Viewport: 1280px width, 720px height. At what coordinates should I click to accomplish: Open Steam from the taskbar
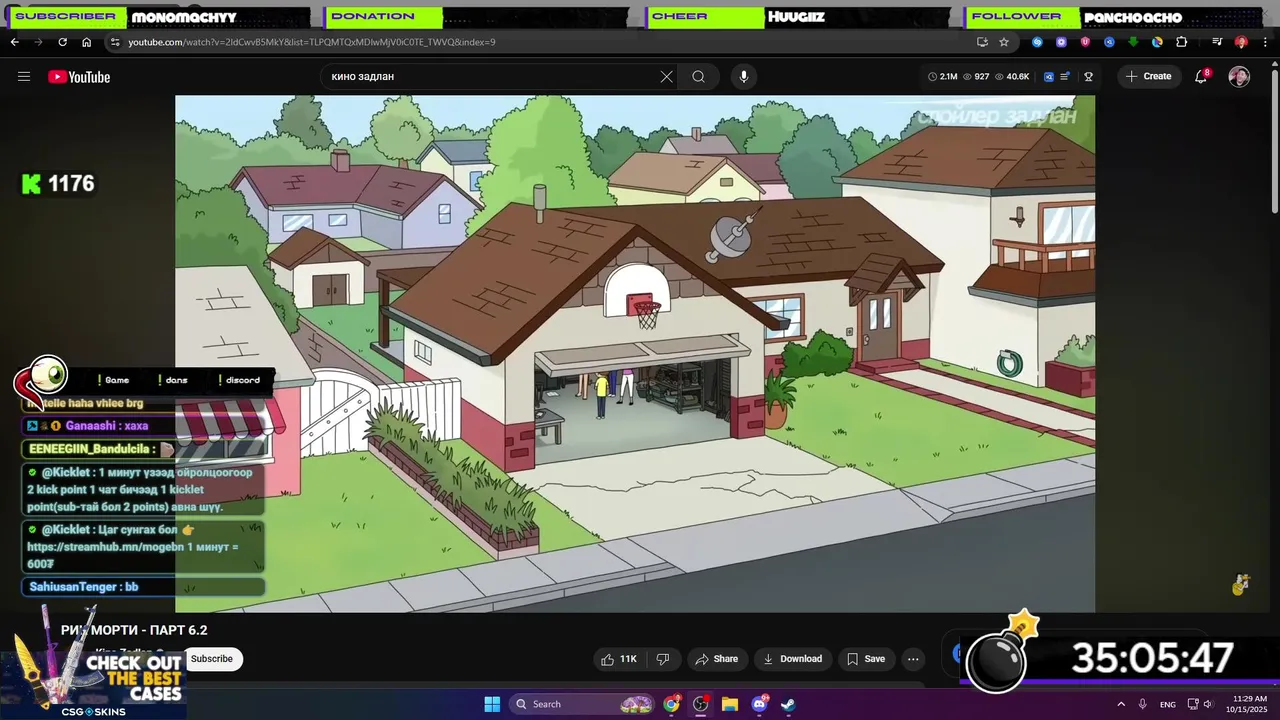788,704
